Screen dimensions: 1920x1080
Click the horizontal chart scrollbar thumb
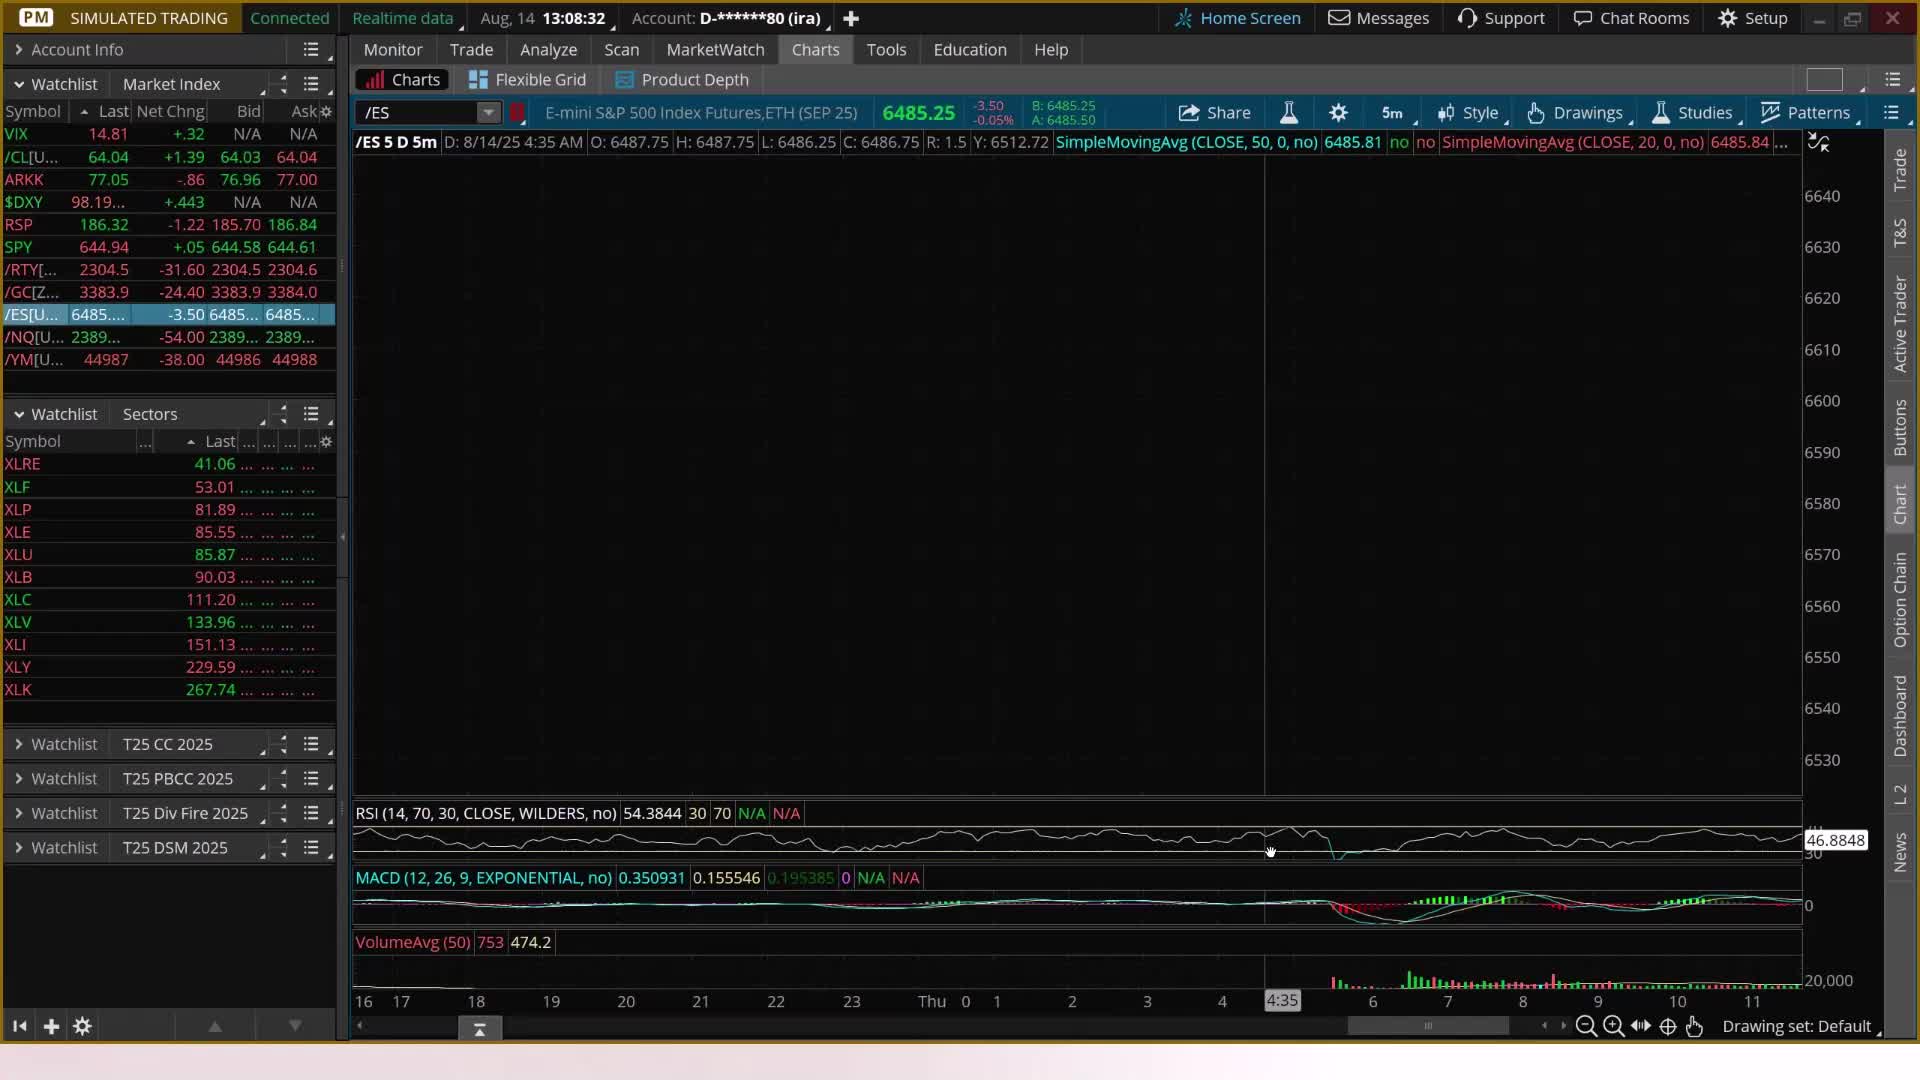click(1427, 1026)
